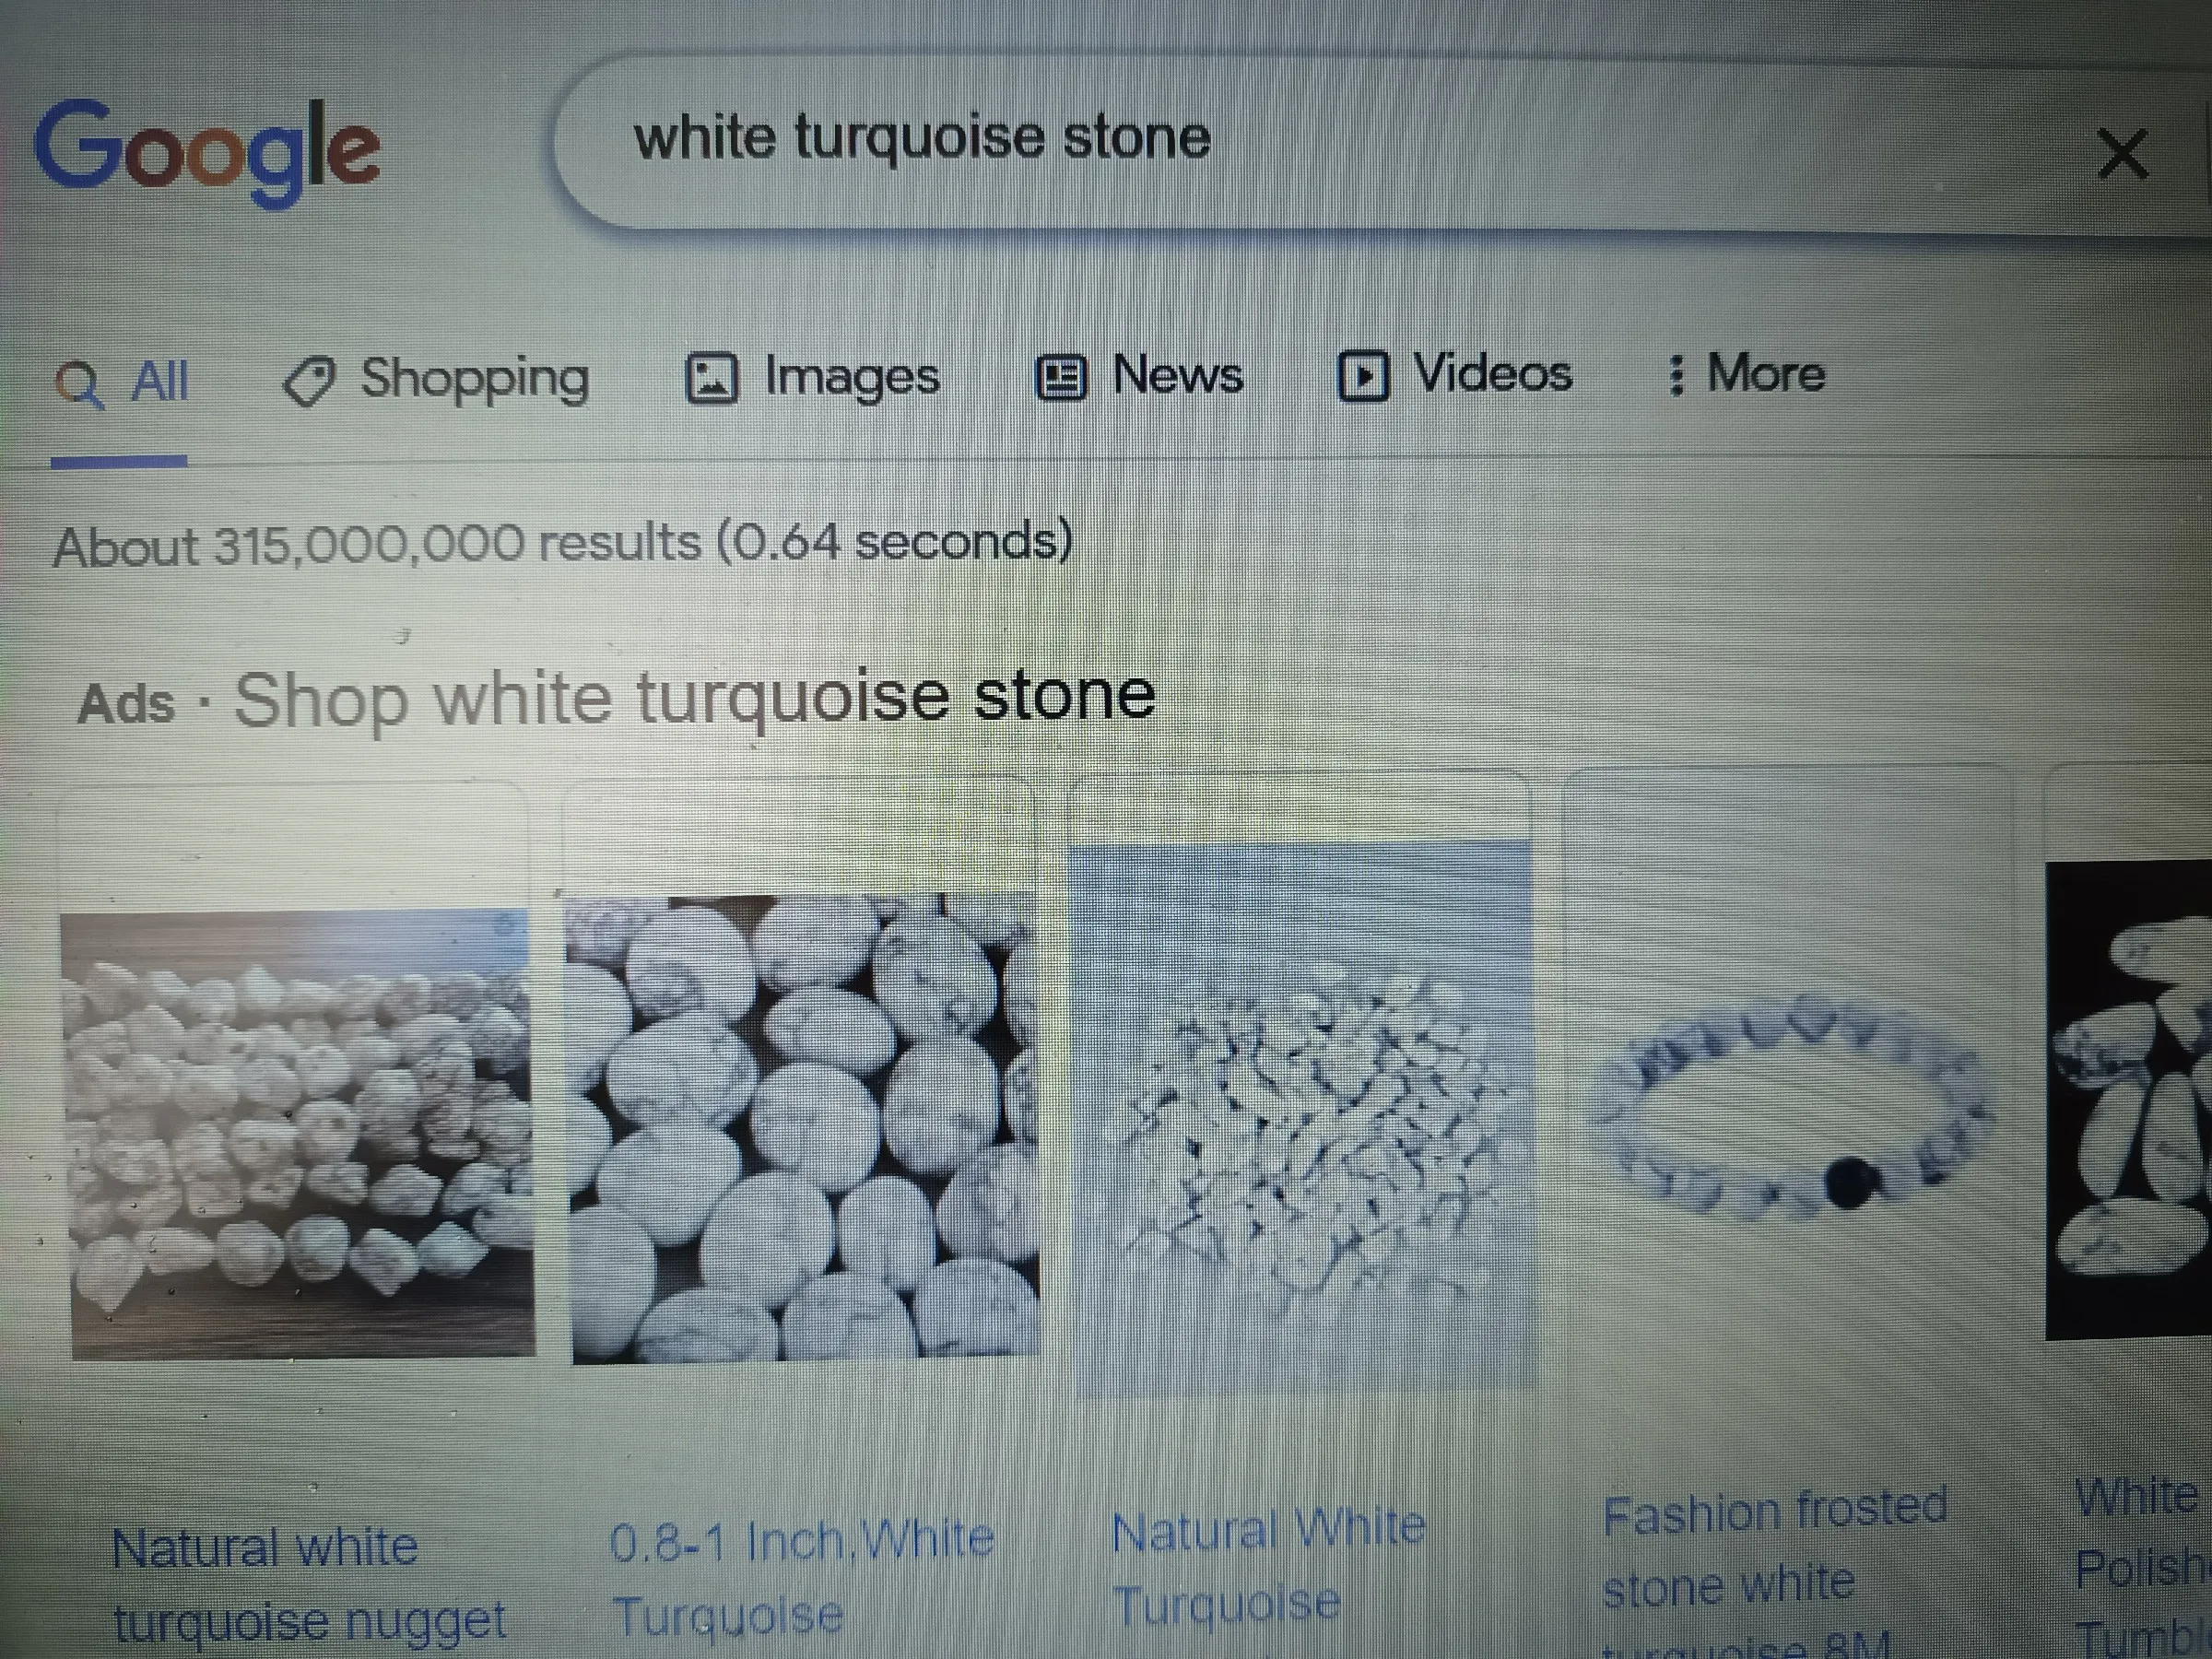Click the Images picture icon
This screenshot has height=1659, width=2212.
click(711, 379)
